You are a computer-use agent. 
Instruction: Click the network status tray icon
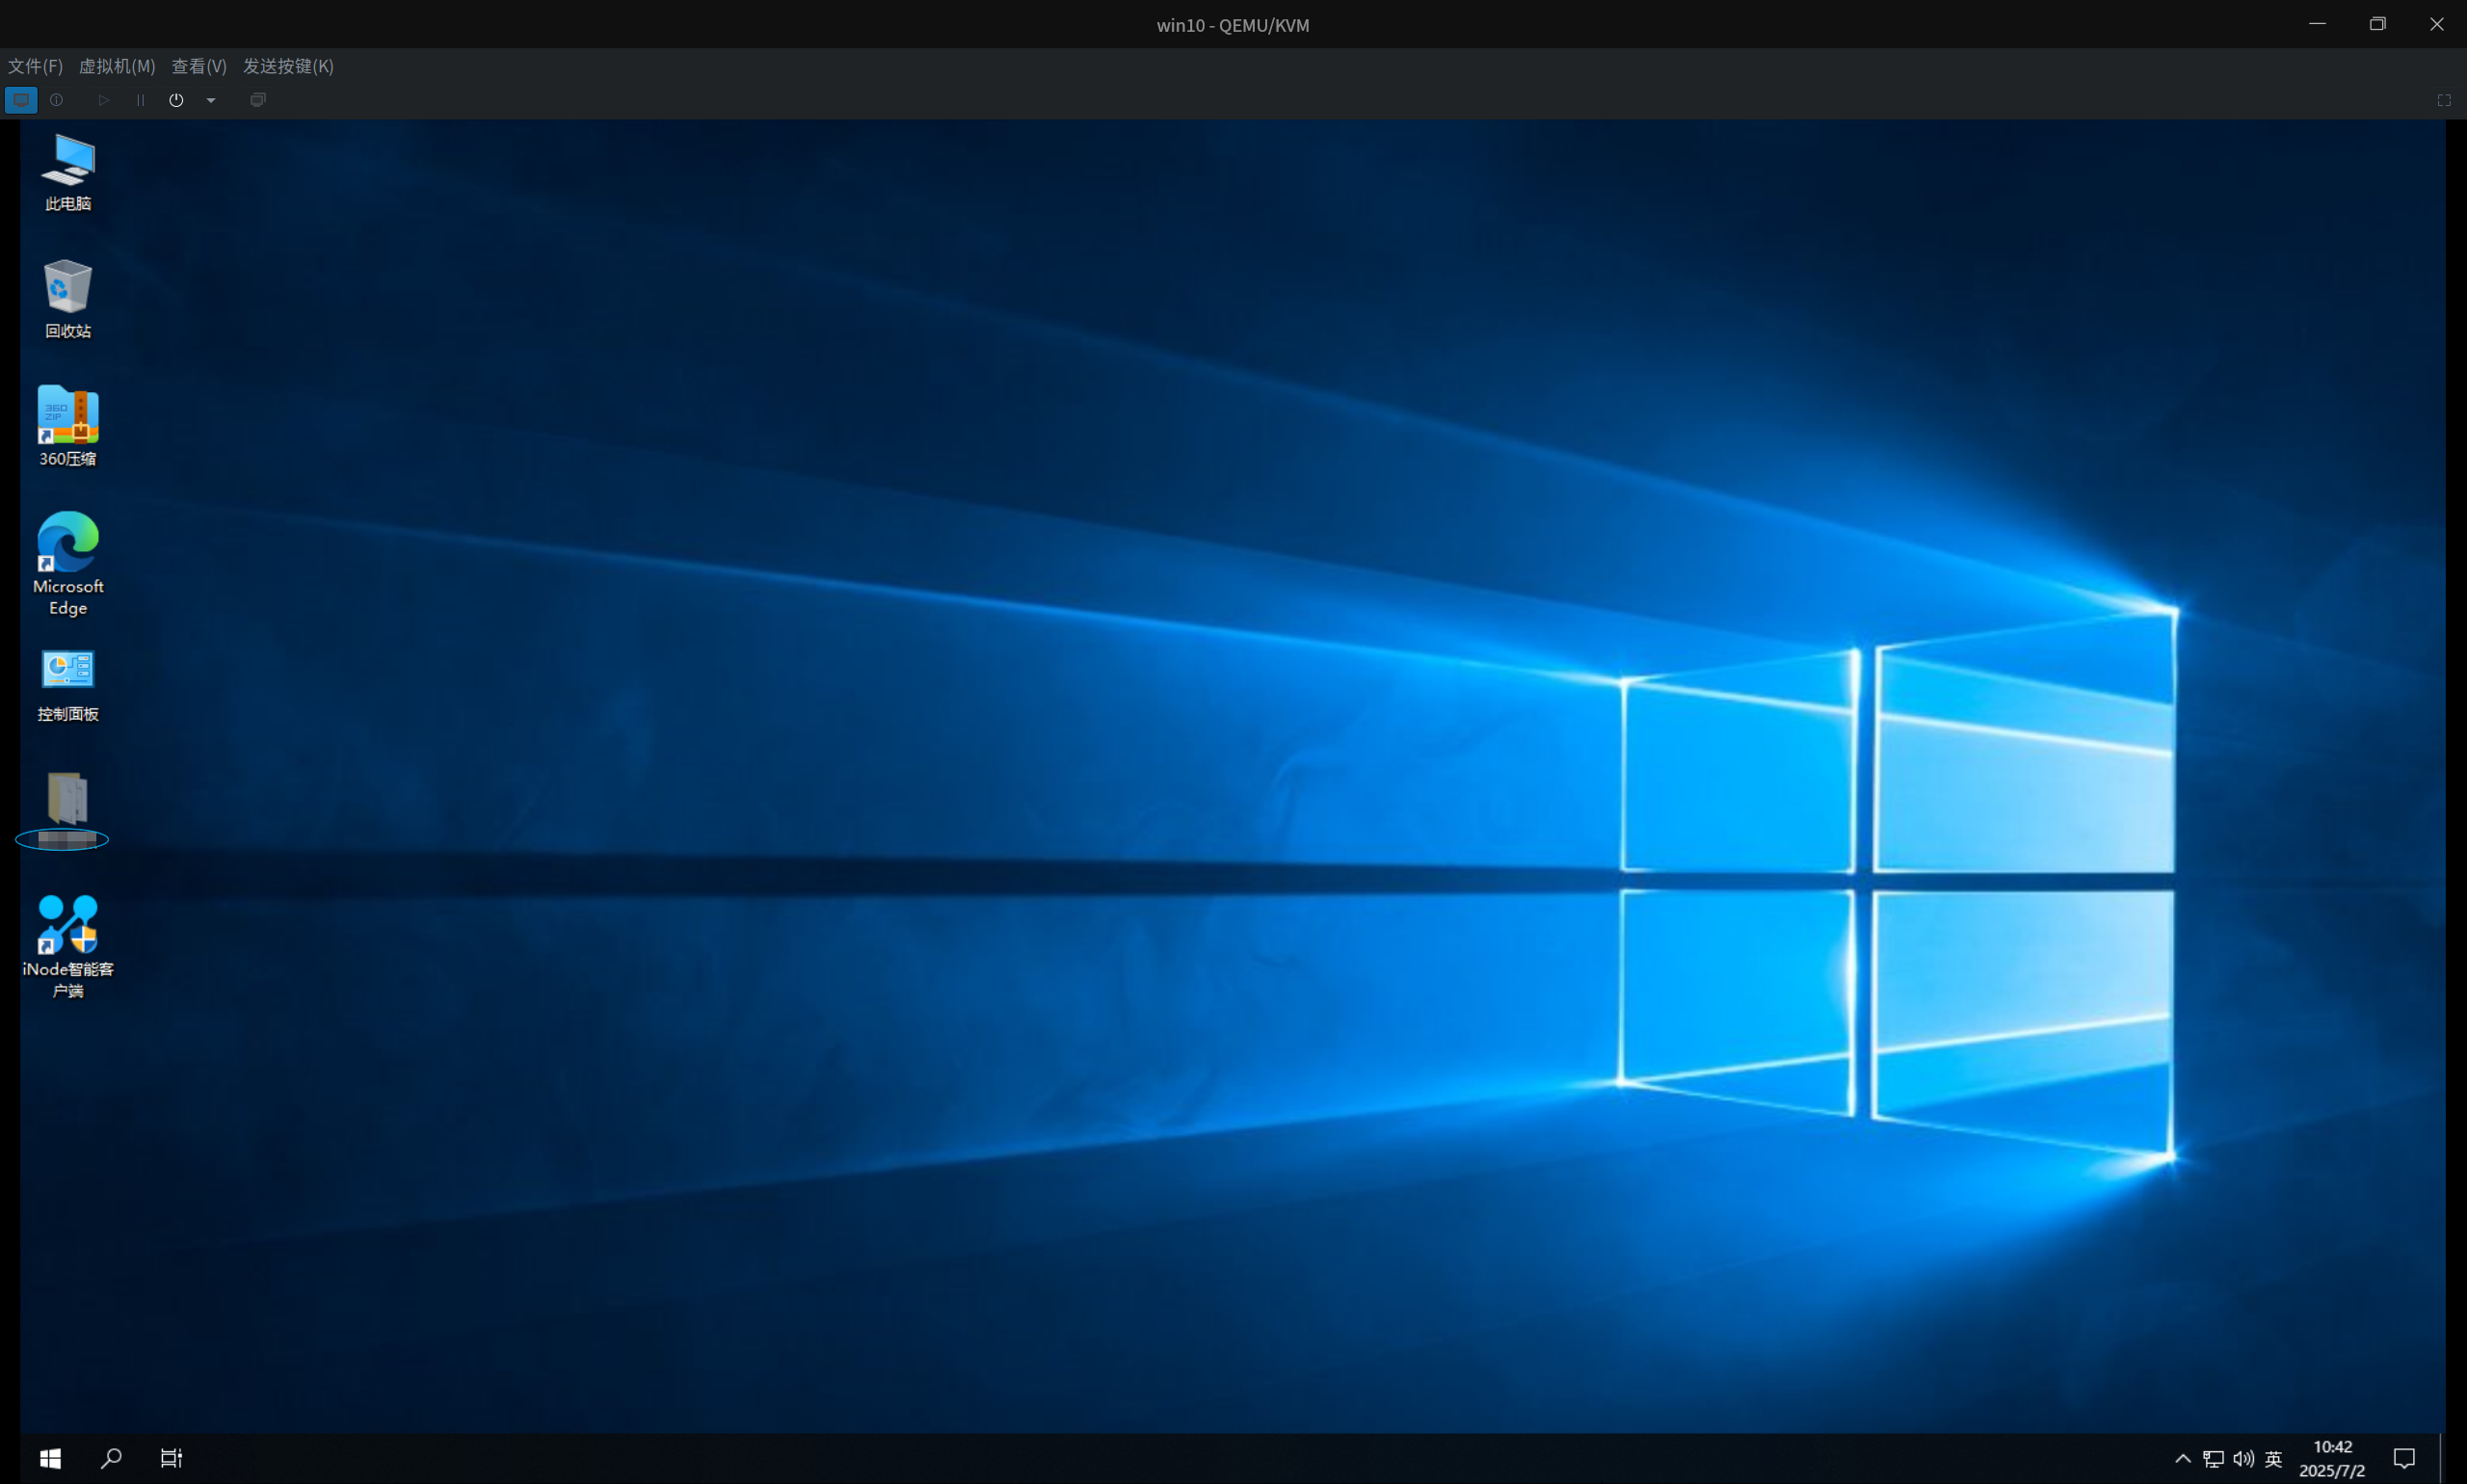2214,1459
